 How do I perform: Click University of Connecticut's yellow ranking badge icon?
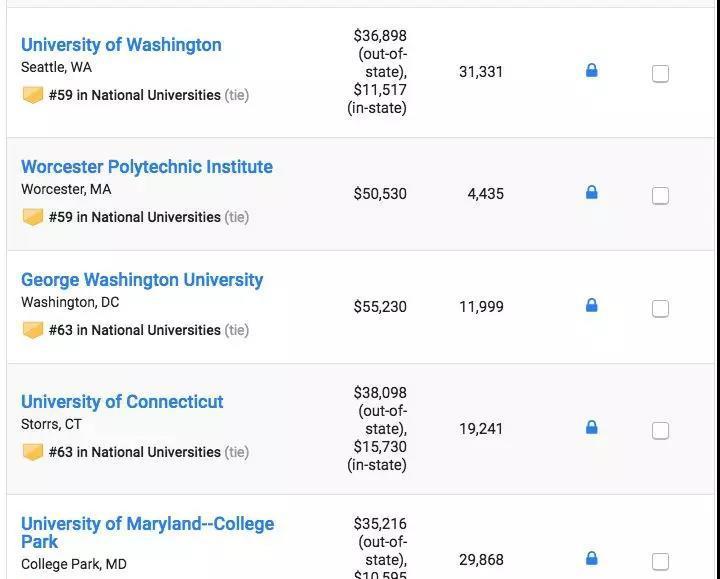pos(33,452)
